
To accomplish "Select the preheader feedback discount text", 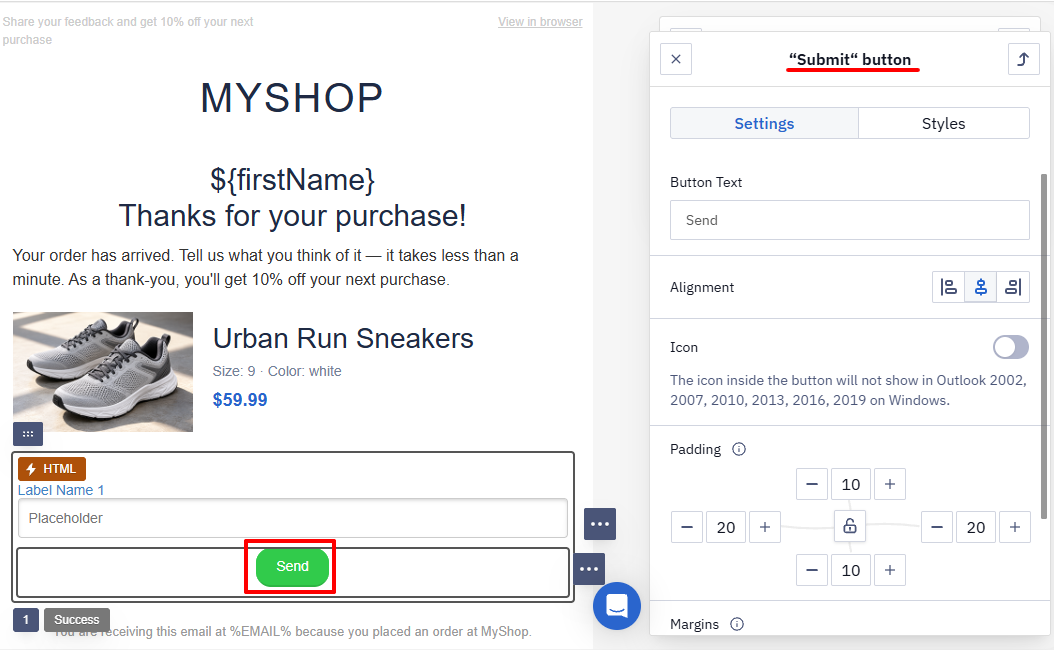I will (128, 30).
